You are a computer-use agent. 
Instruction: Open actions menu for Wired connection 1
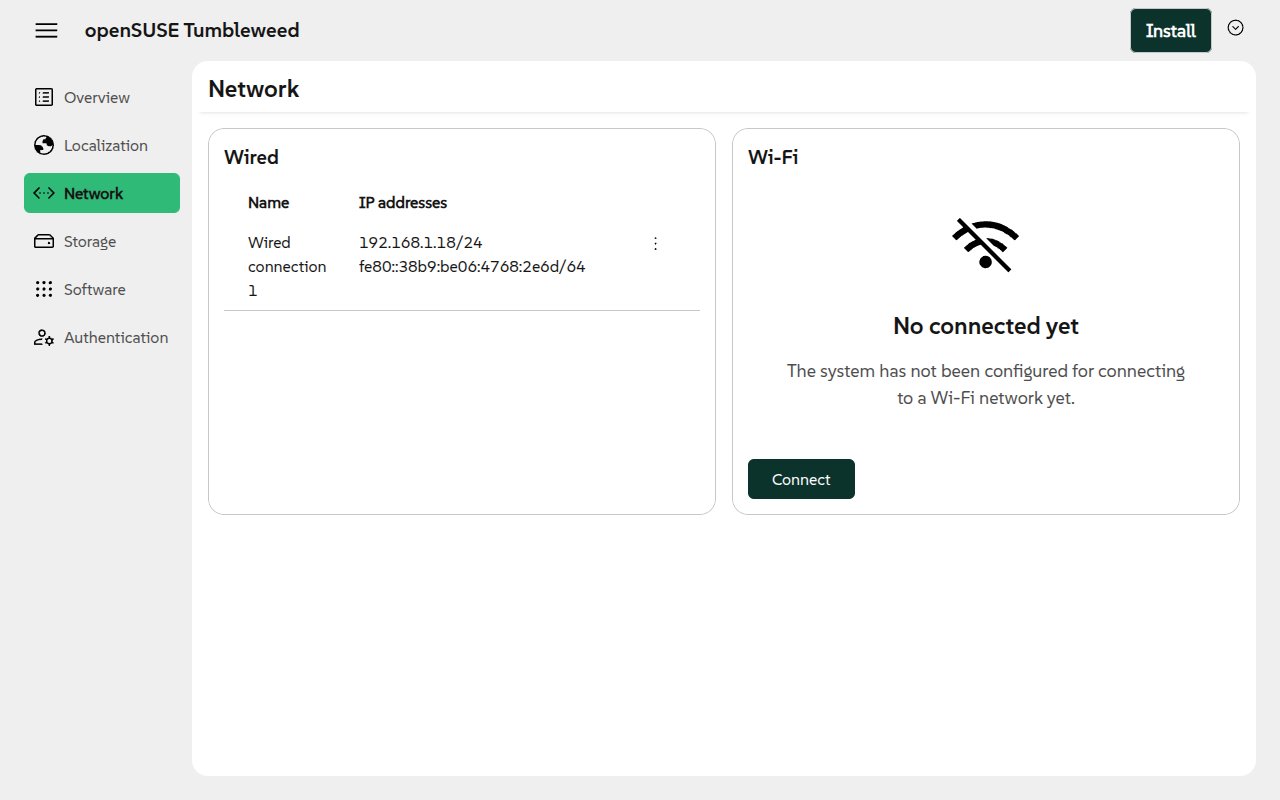(x=656, y=243)
